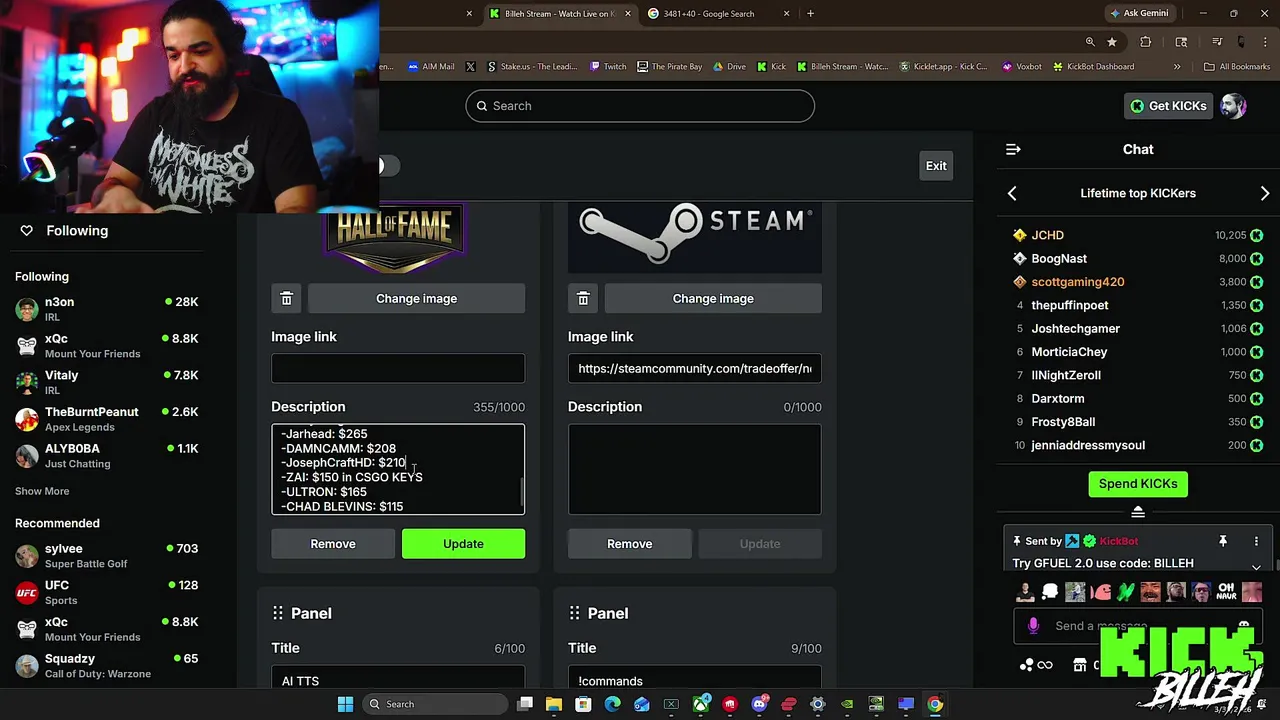The width and height of the screenshot is (1280, 720).
Task: Insert the green Kick logo emote
Action: (x=1125, y=592)
